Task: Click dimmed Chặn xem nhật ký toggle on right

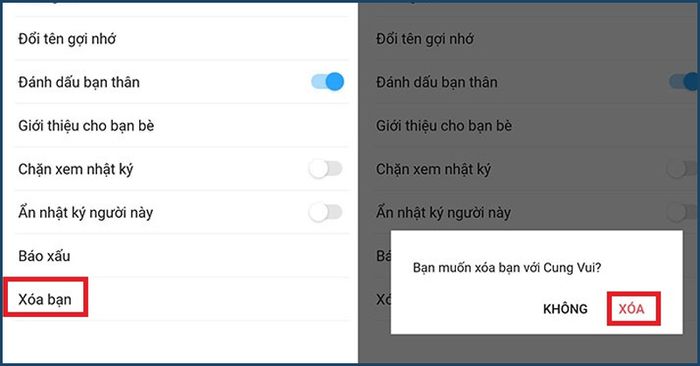Action: 681,169
